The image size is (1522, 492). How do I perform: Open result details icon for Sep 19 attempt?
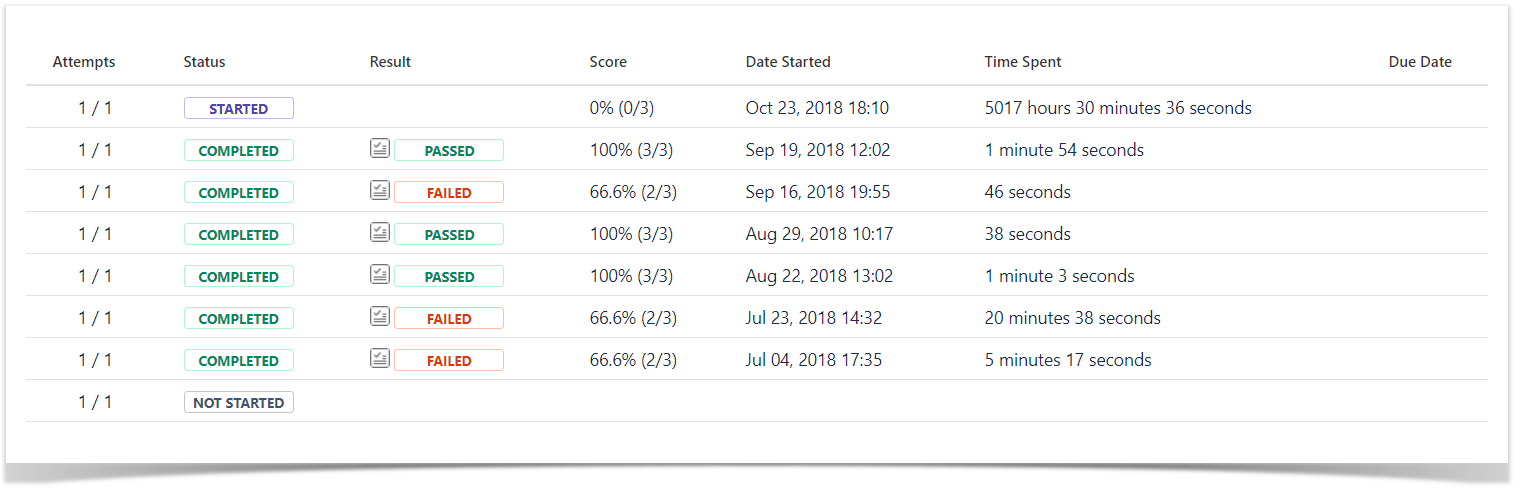tap(379, 149)
